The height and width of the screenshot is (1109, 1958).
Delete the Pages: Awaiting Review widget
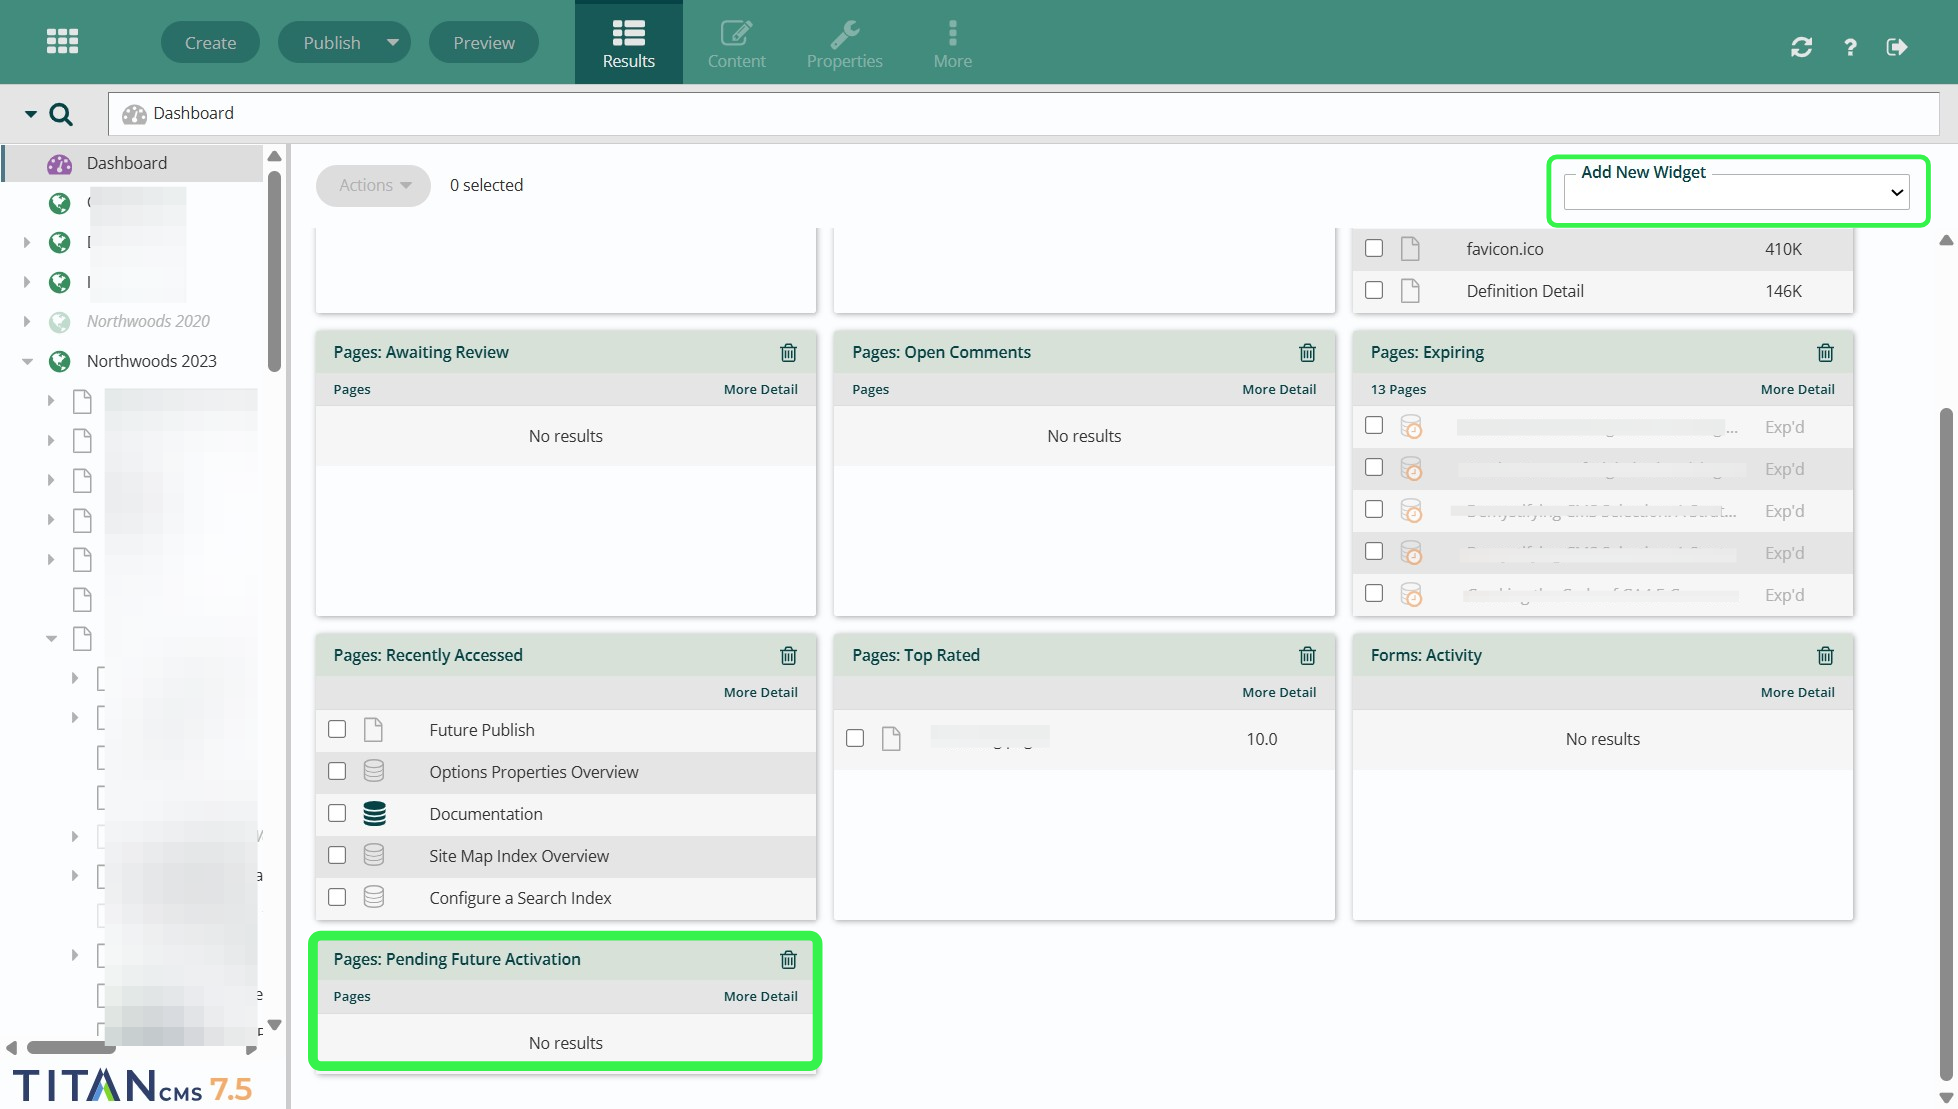pos(788,352)
